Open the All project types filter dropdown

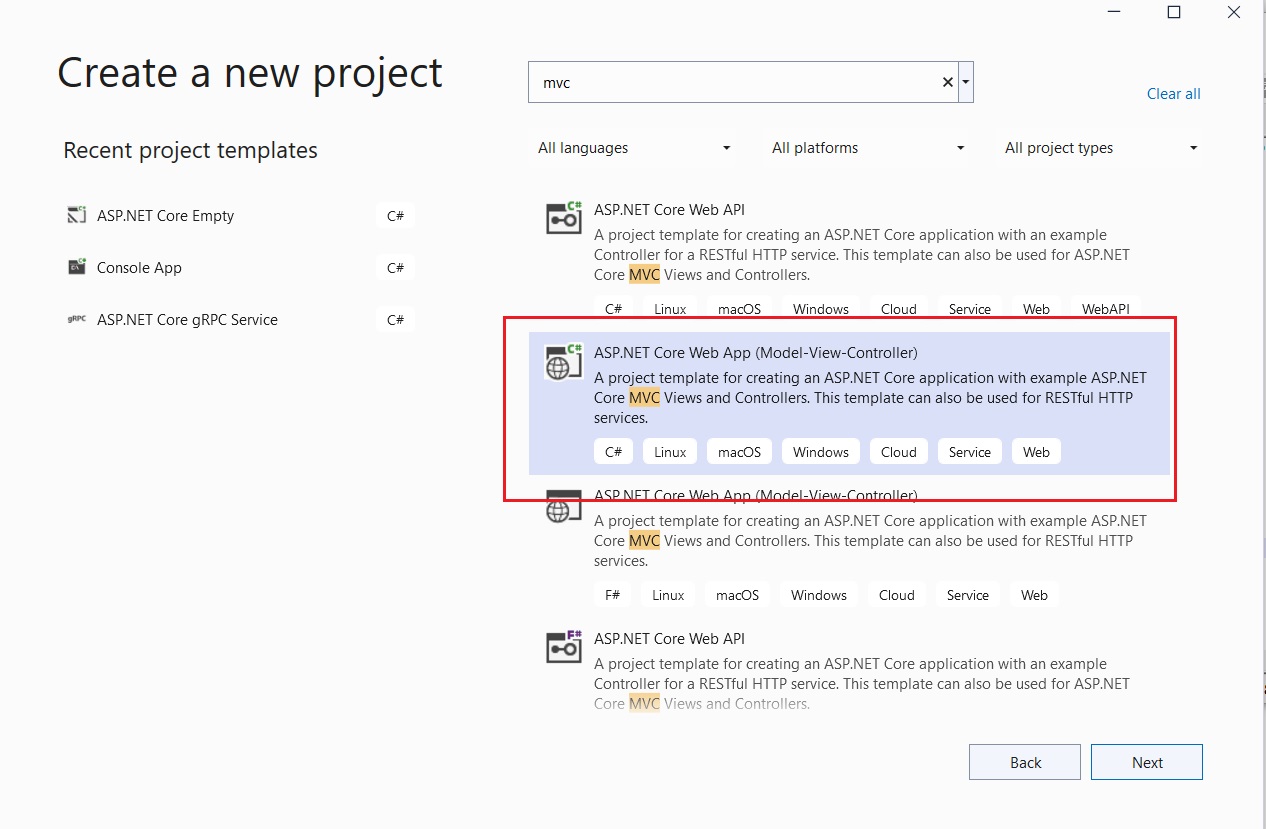[x=1101, y=148]
